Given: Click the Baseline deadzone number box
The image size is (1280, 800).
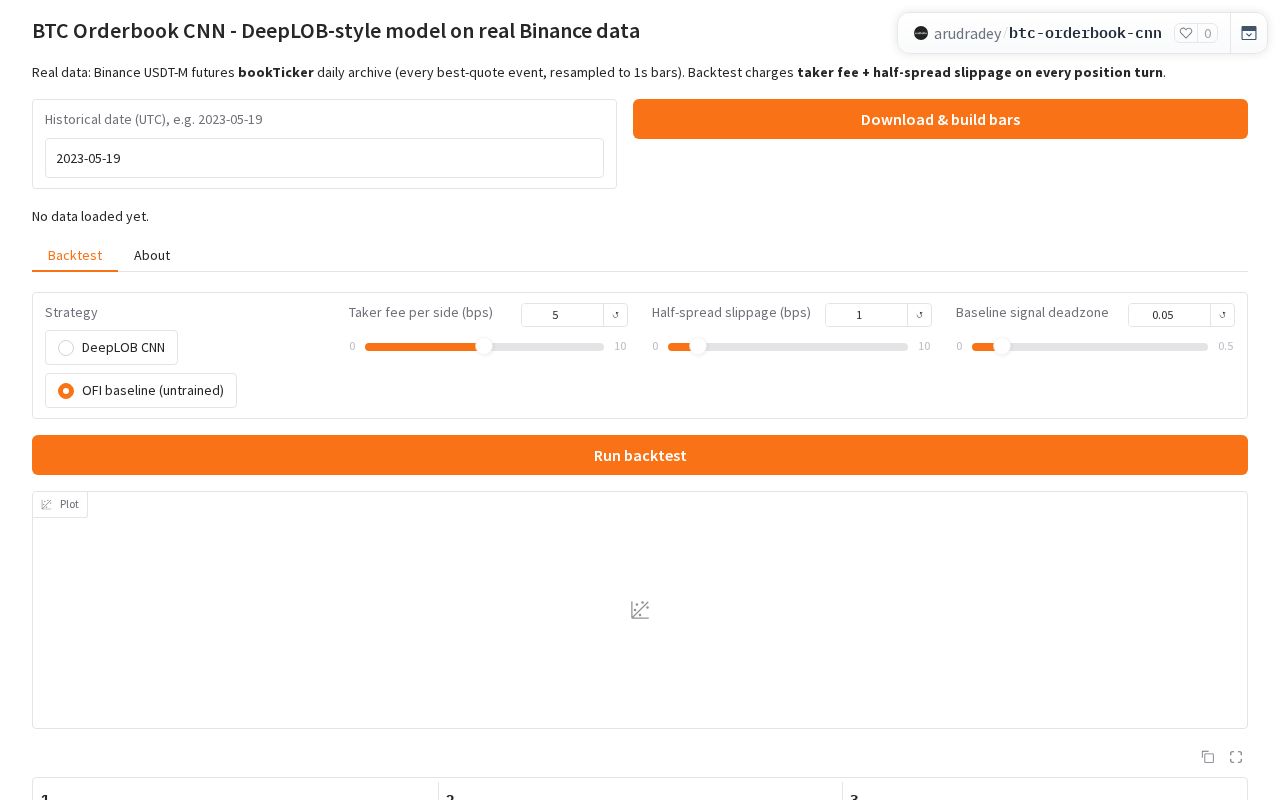Looking at the screenshot, I should (x=1169, y=315).
